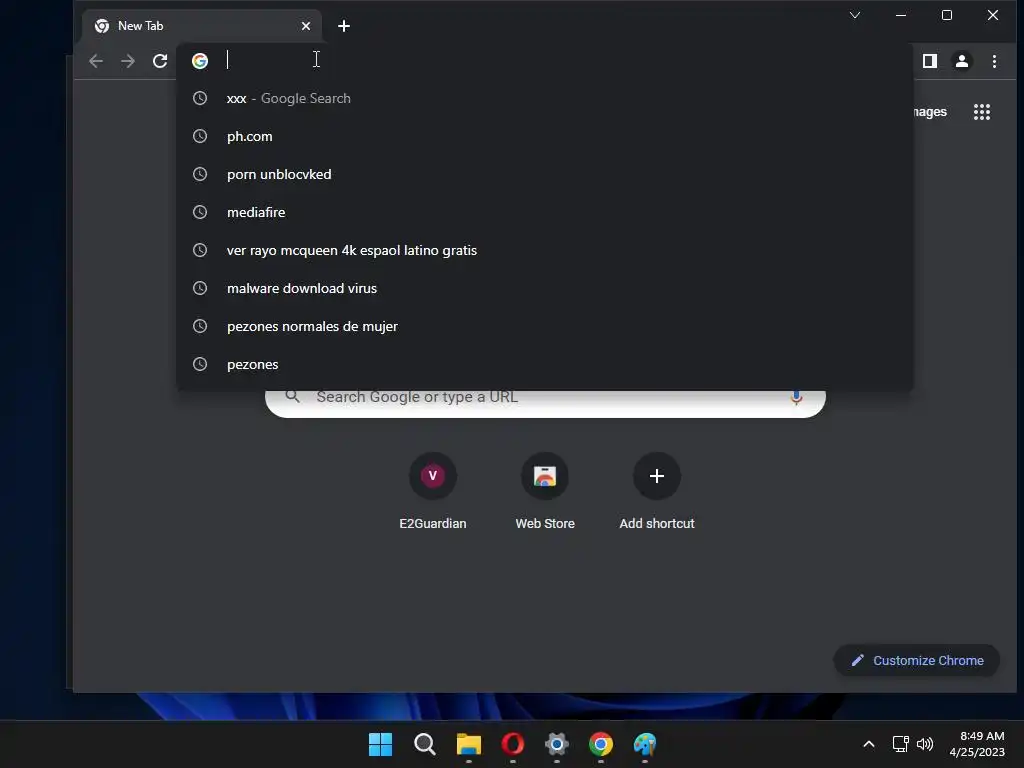
Task: Open Opera from the taskbar
Action: pyautogui.click(x=513, y=744)
